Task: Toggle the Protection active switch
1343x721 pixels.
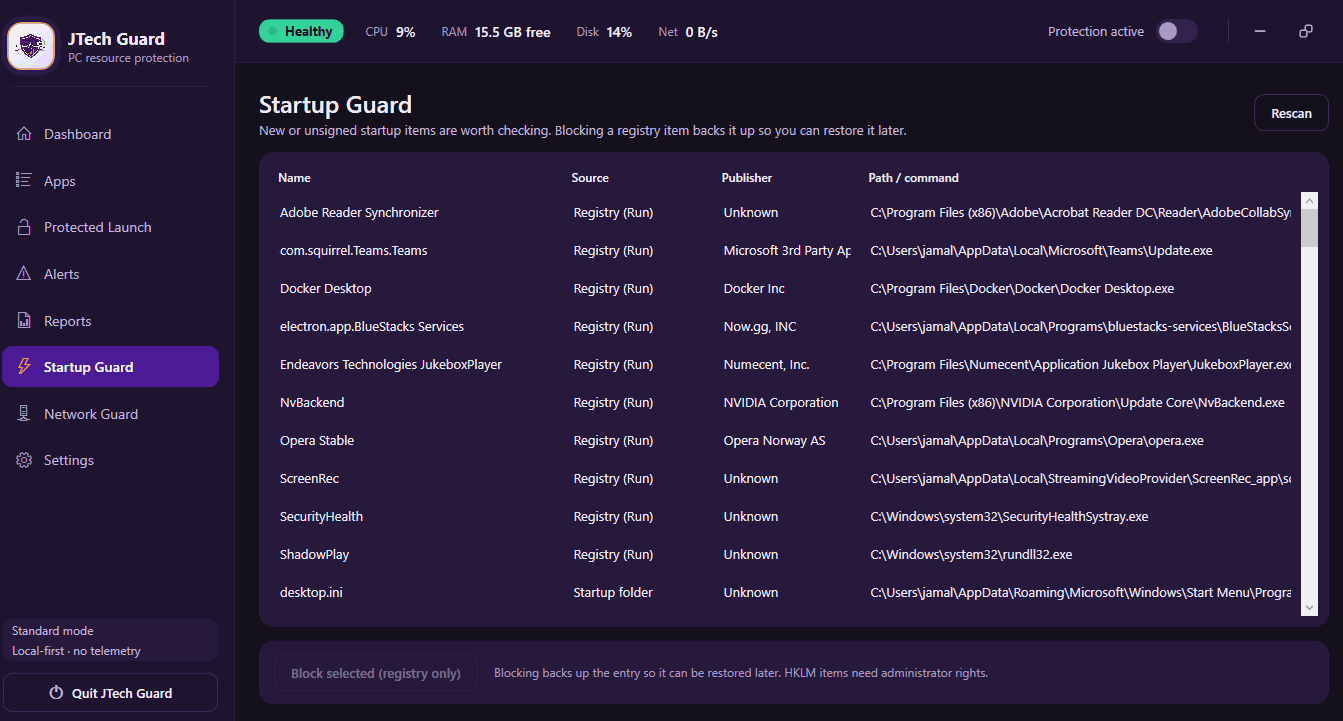Action: coord(1177,31)
